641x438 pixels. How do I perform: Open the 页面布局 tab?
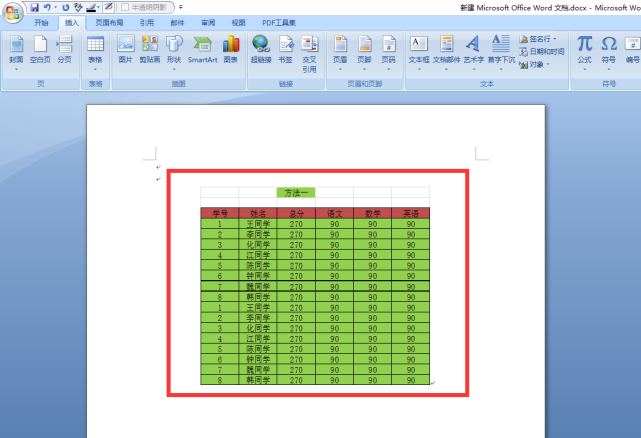pos(109,23)
